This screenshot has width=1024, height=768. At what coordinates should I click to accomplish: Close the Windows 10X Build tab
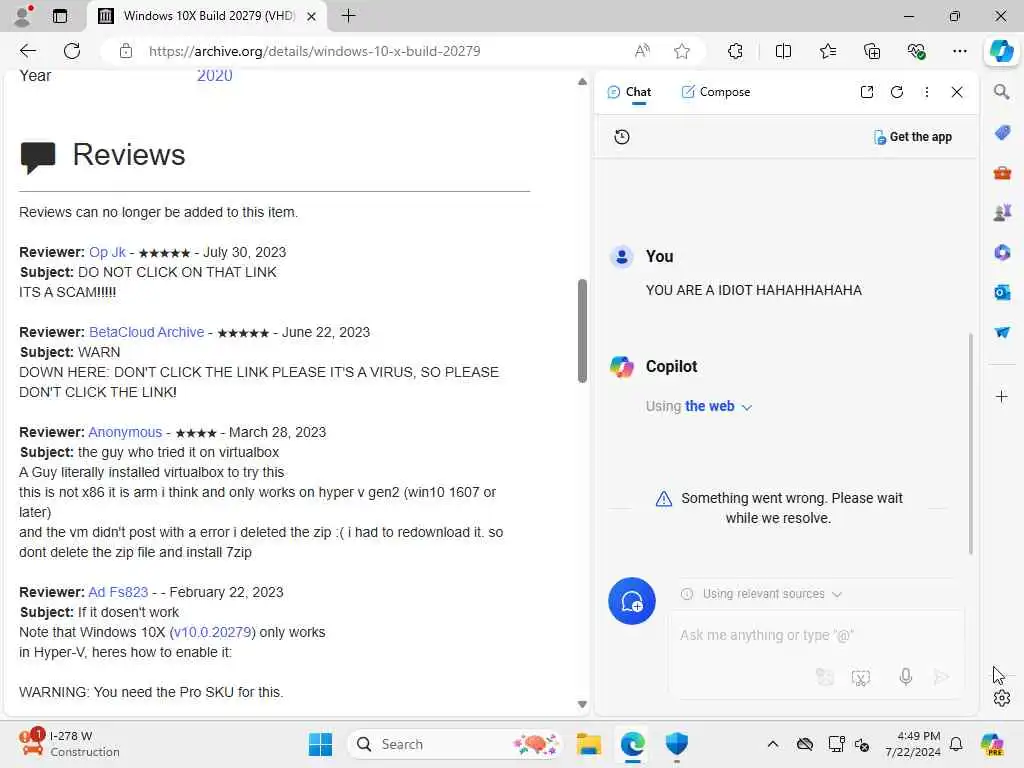click(312, 16)
